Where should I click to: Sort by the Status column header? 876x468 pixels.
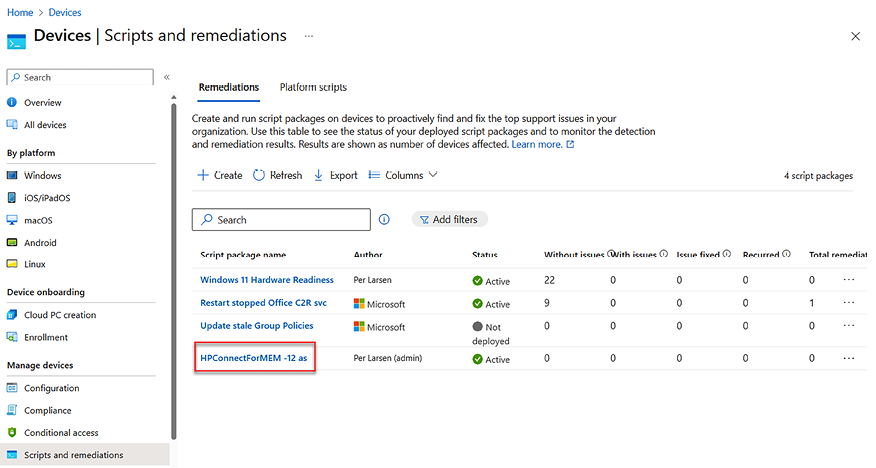point(484,255)
